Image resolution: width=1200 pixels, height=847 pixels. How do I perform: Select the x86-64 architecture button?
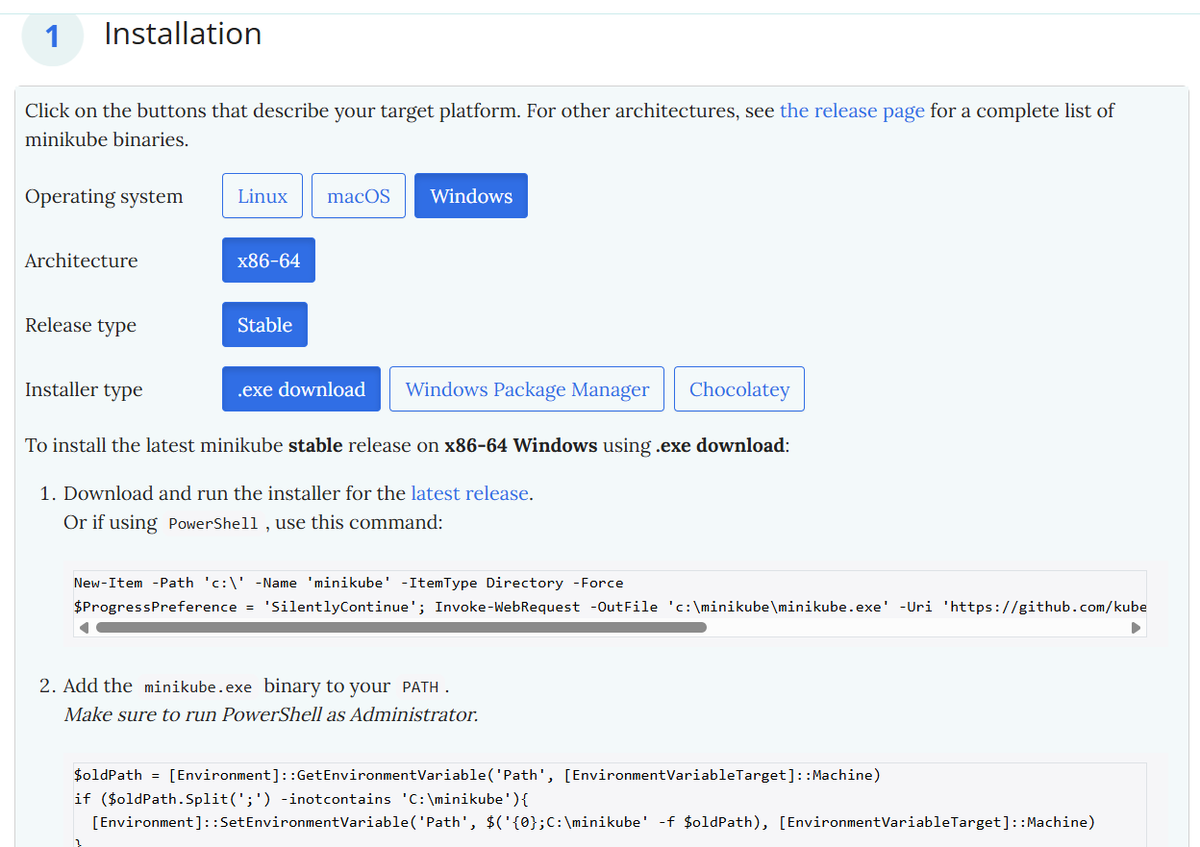(269, 260)
